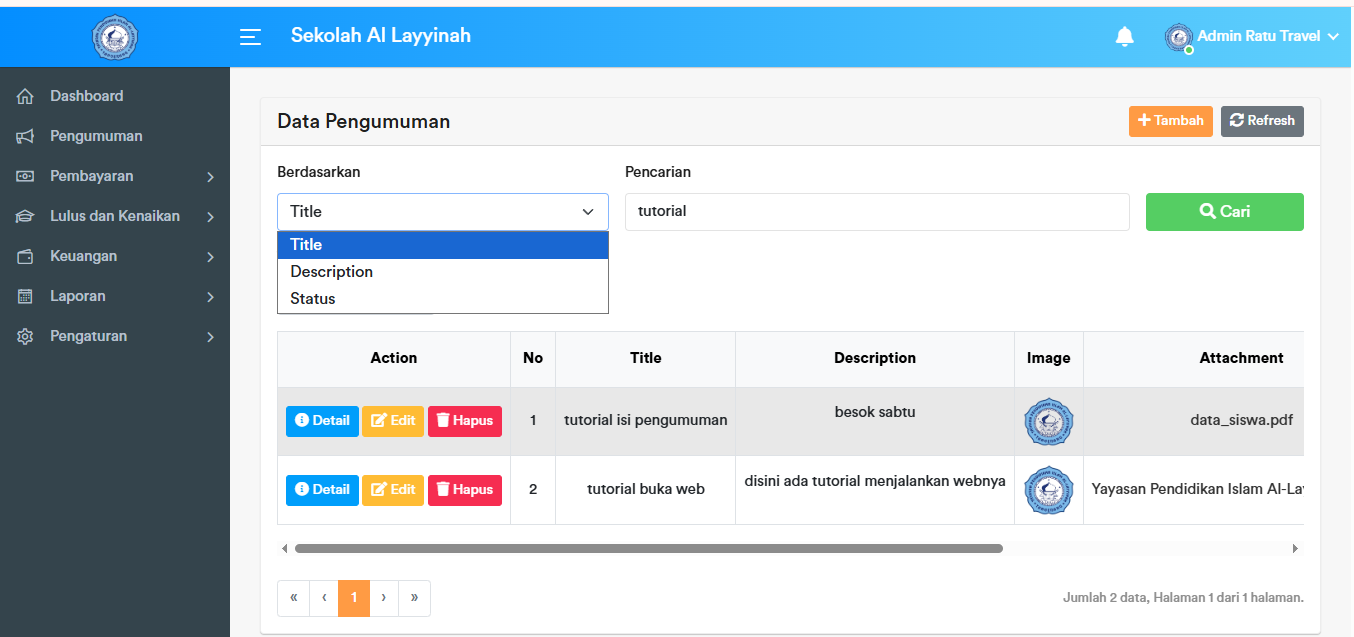This screenshot has height=637, width=1354.
Task: Toggle the hamburger sidebar menu icon
Action: pos(250,37)
